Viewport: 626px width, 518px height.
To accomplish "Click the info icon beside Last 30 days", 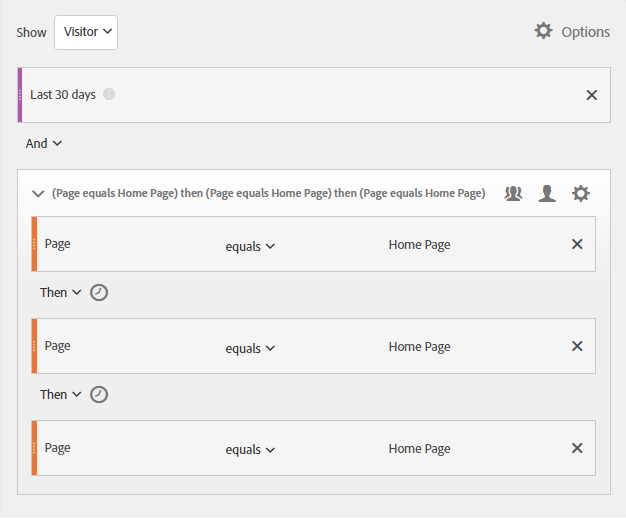I will pos(109,94).
